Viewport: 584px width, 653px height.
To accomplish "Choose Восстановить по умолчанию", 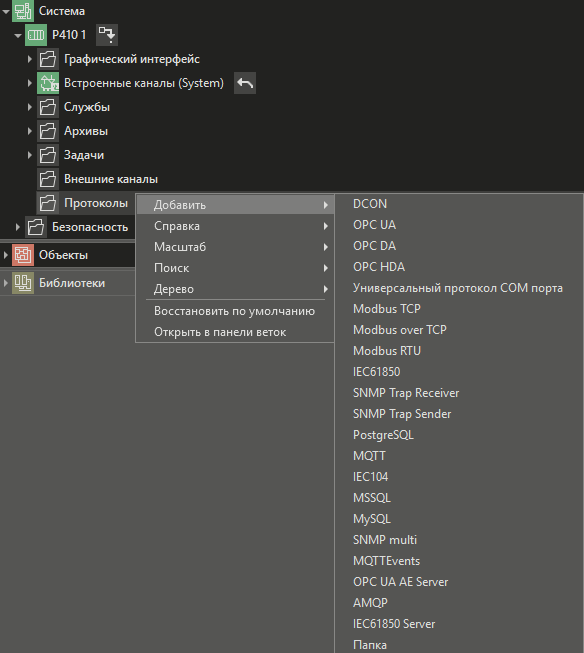I will (235, 311).
